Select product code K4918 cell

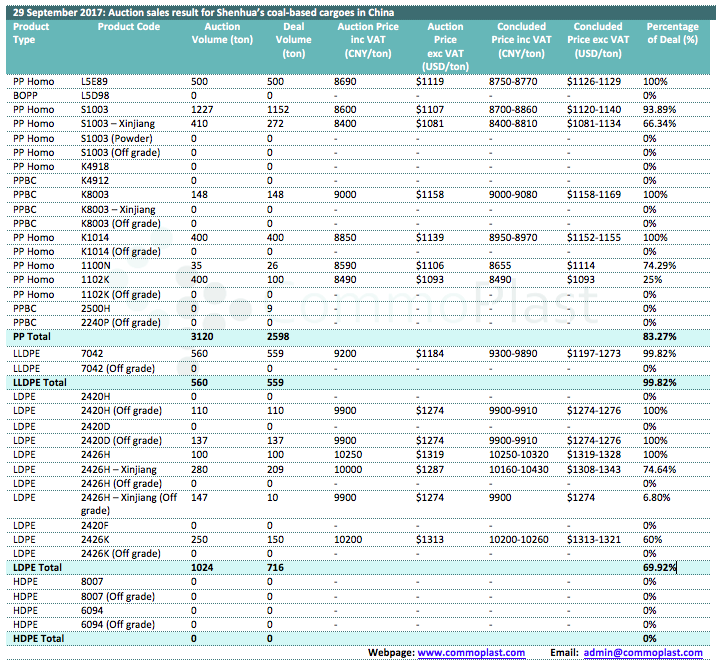tap(95, 166)
